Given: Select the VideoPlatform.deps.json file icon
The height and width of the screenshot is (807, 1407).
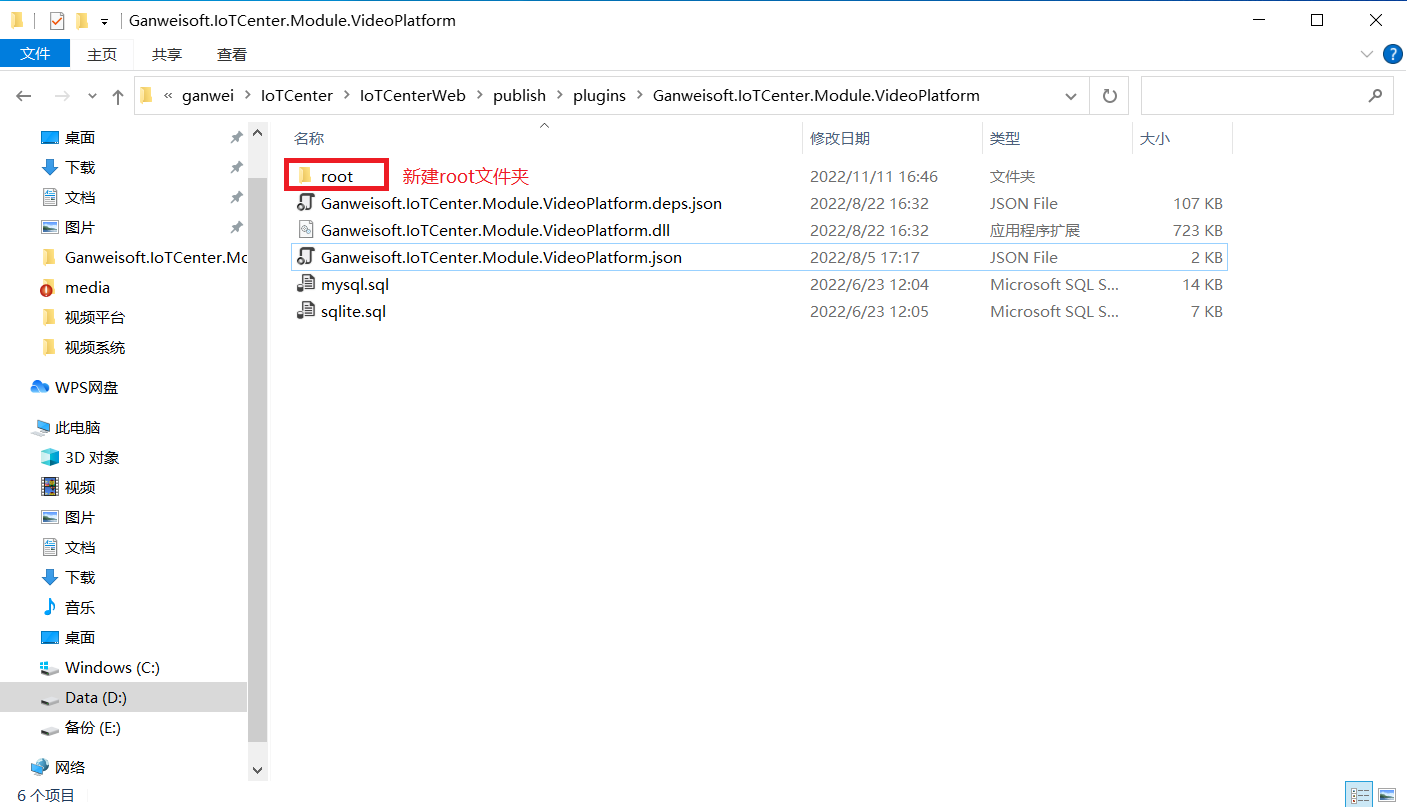Looking at the screenshot, I should (x=306, y=203).
